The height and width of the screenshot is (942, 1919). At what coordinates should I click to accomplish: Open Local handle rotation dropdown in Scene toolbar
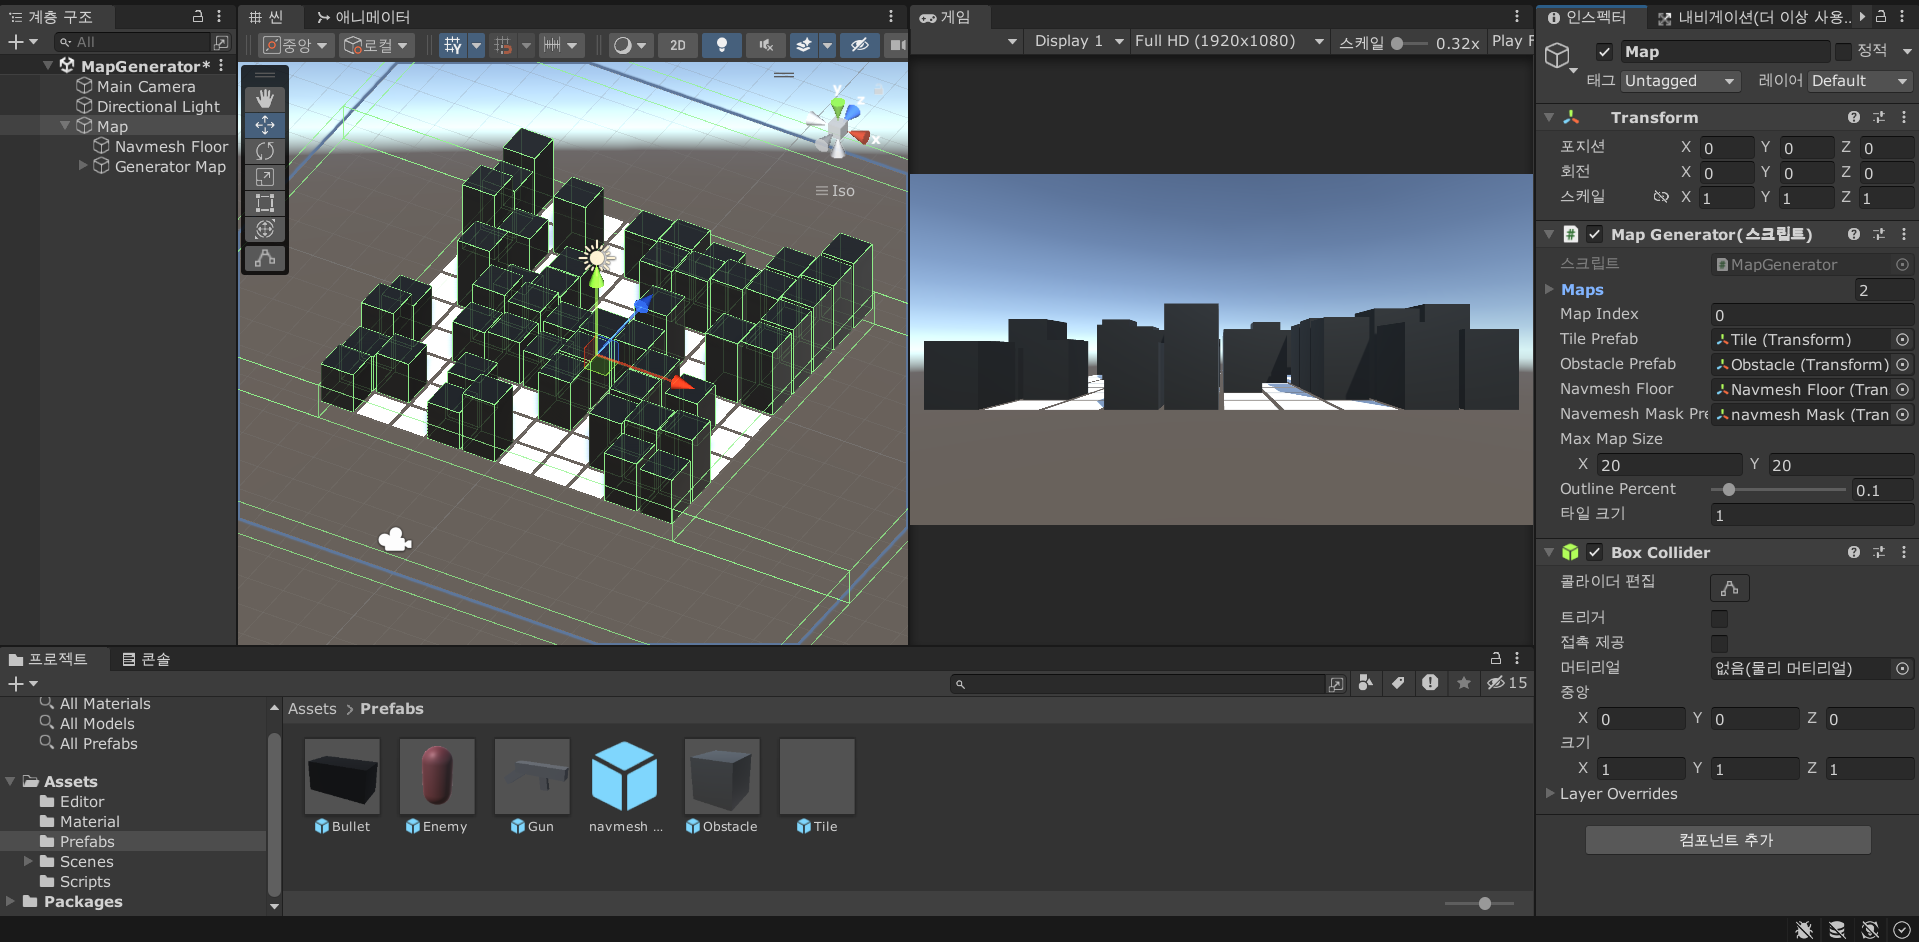click(376, 45)
